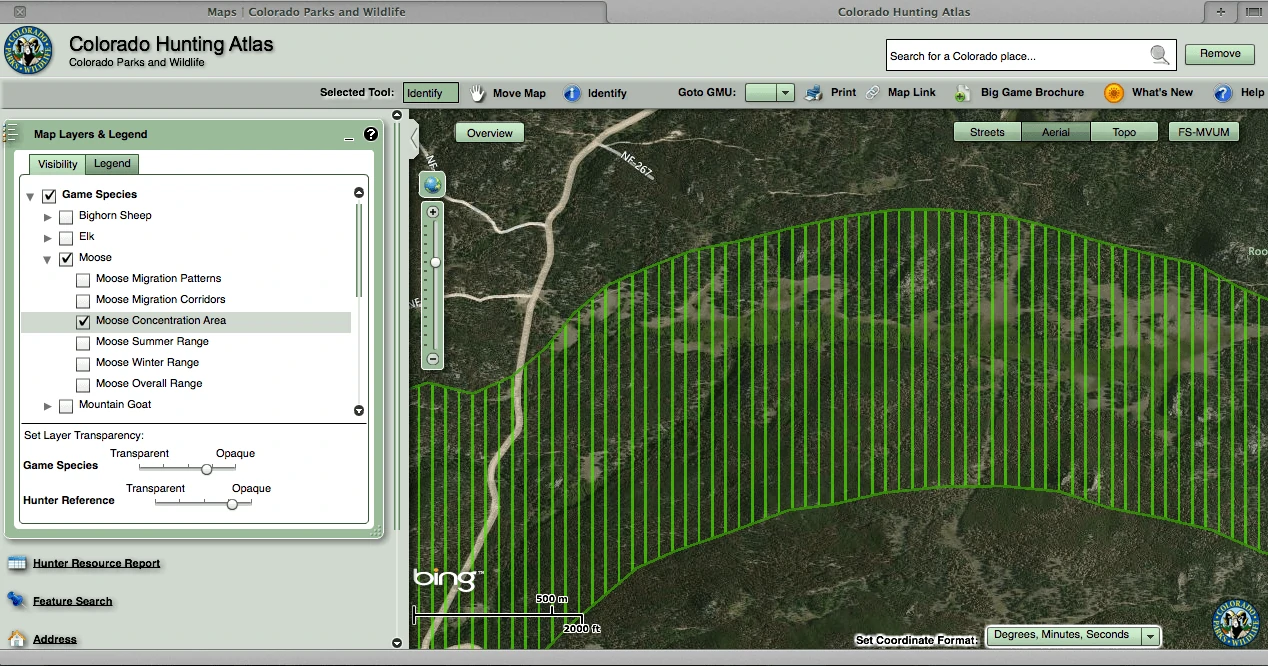Collapse the left side panel arrow
1268x666 pixels.
coord(413,138)
